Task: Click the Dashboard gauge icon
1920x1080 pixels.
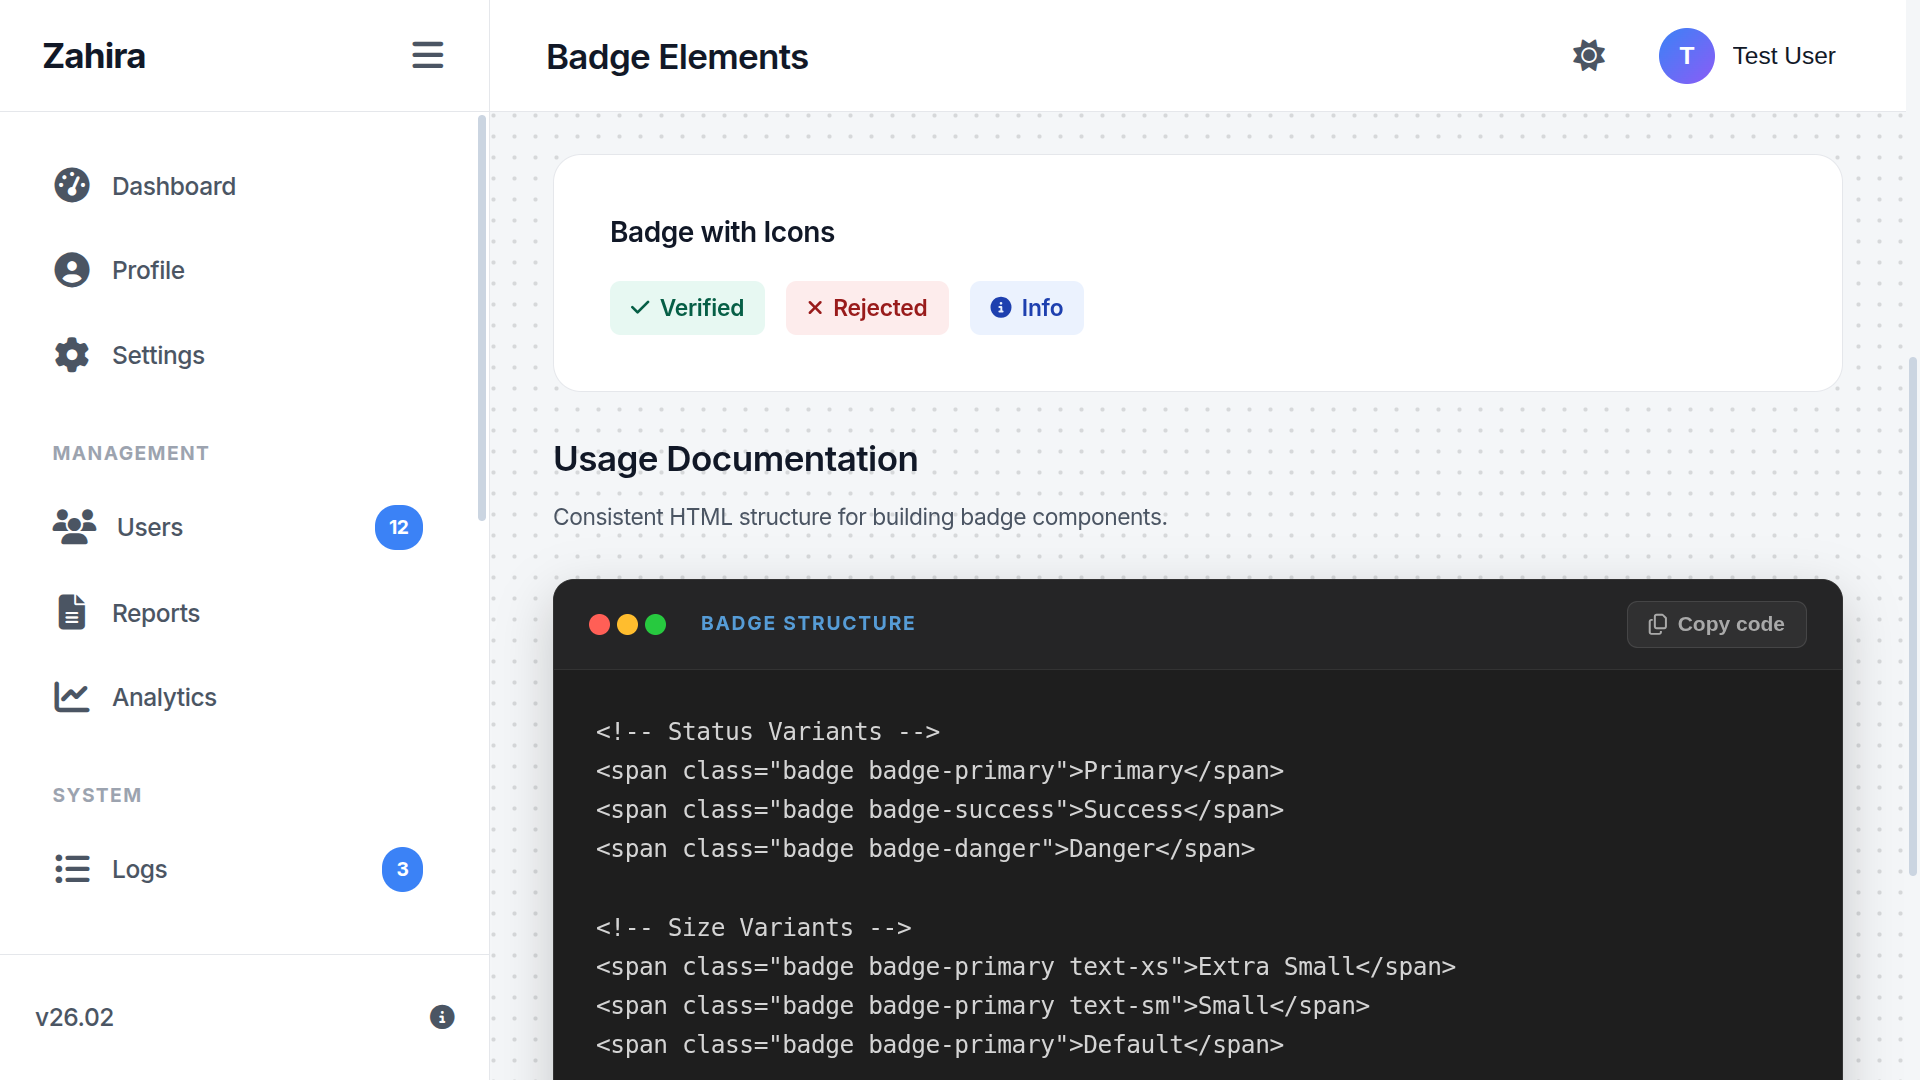Action: coord(72,185)
